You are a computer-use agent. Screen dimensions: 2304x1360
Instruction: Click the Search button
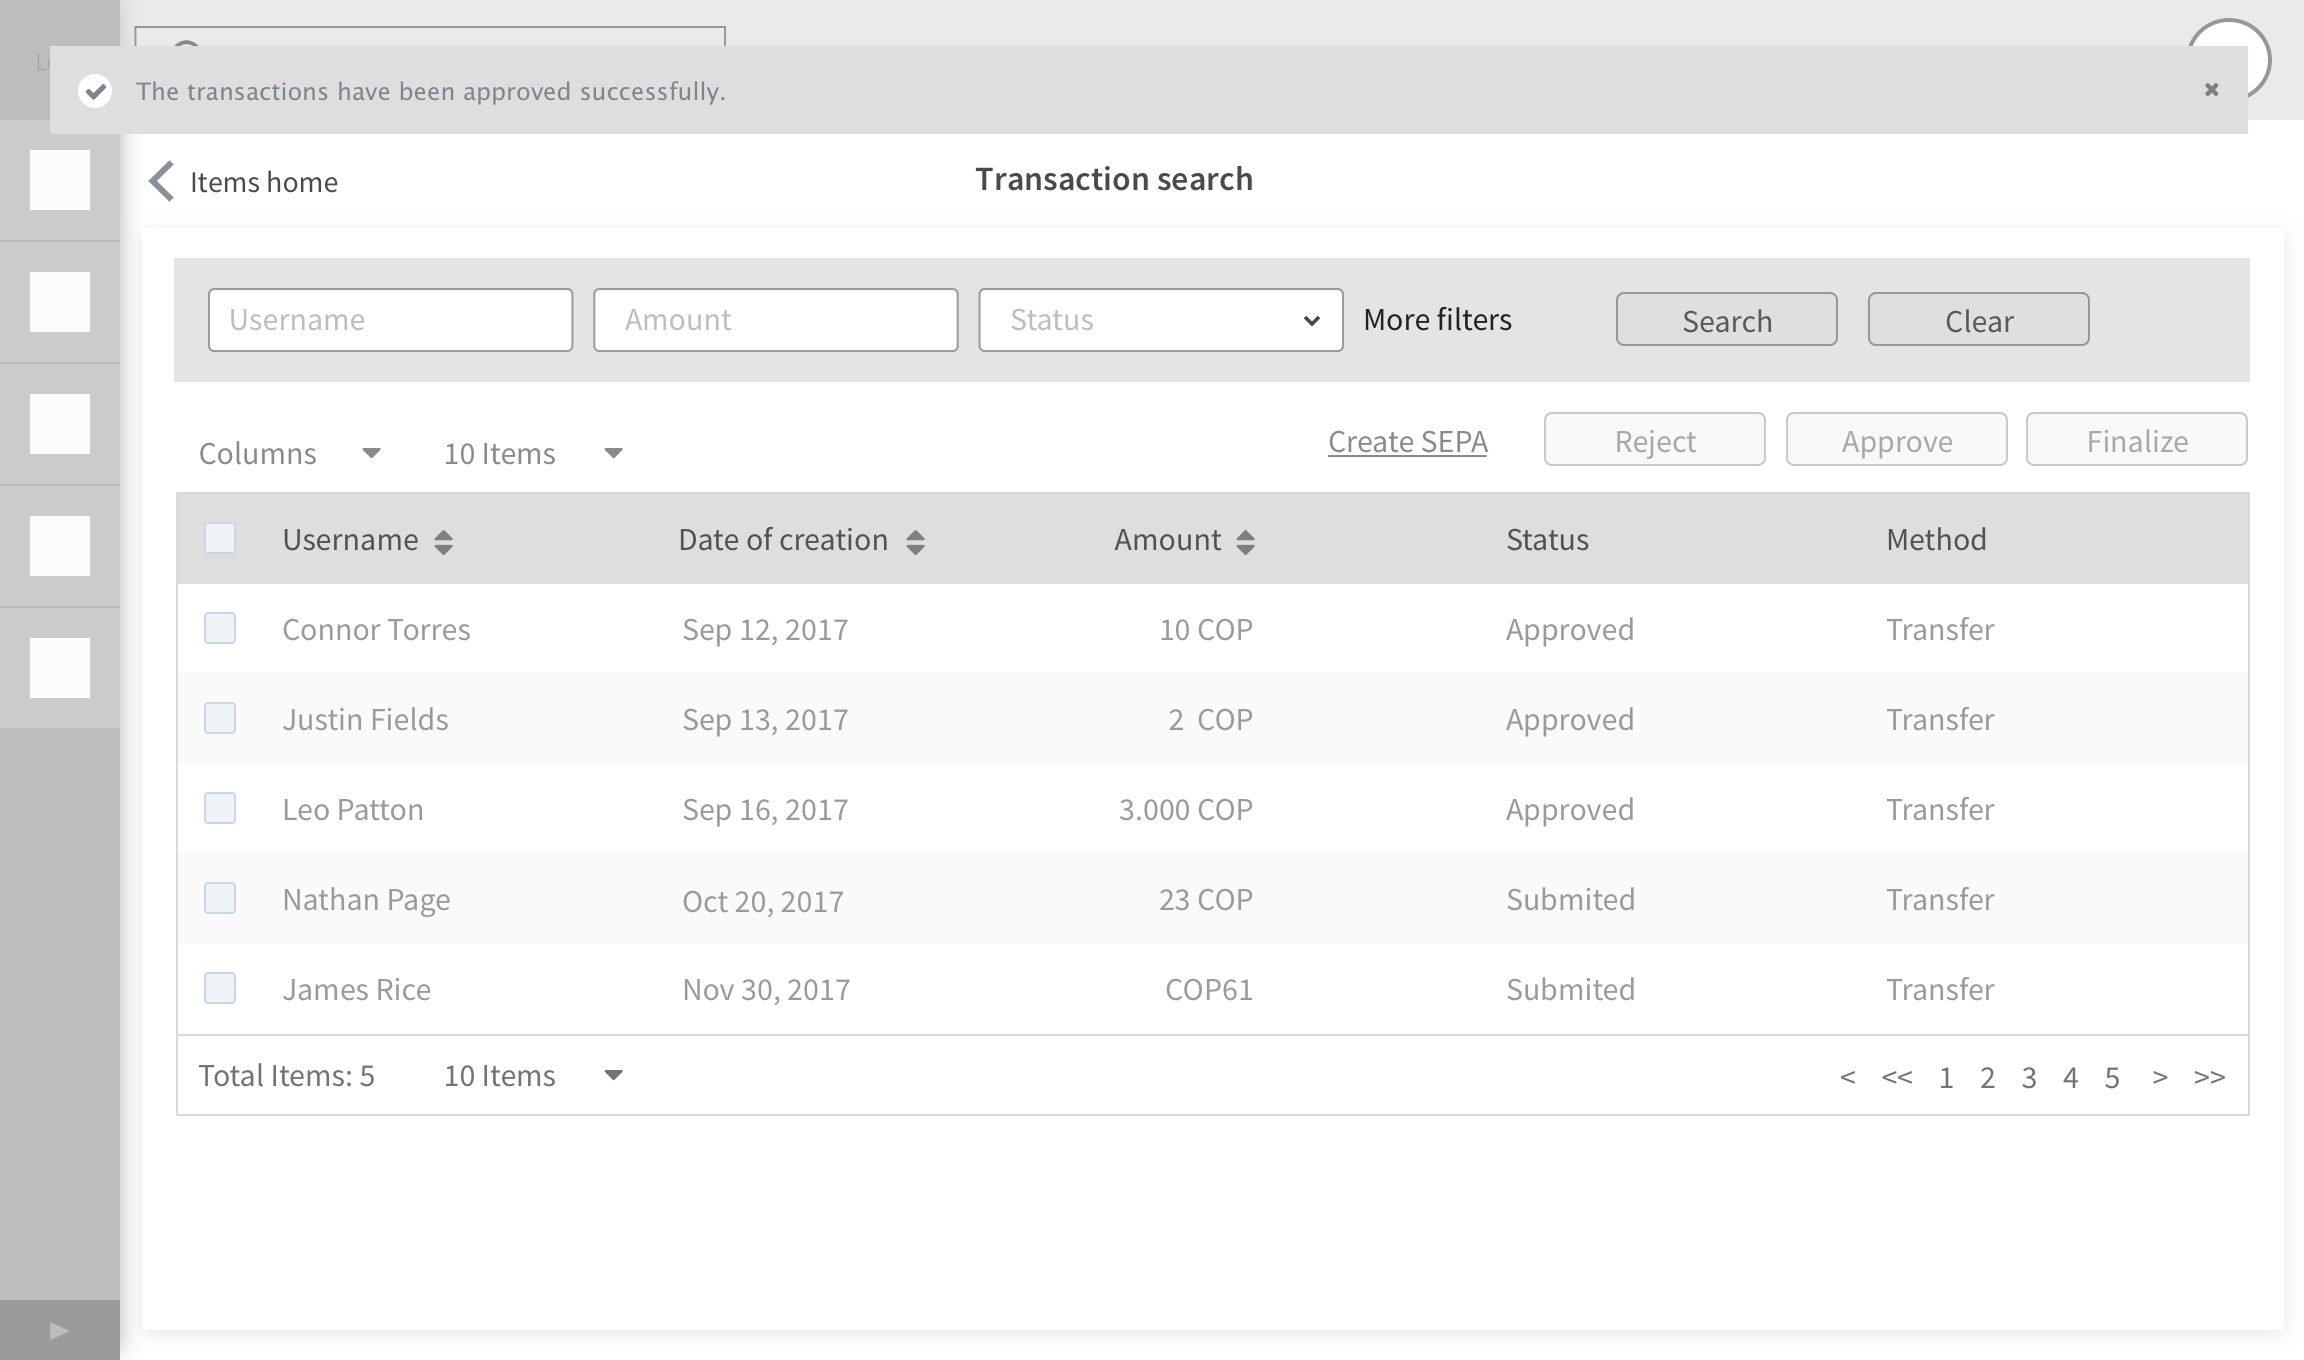pyautogui.click(x=1726, y=320)
